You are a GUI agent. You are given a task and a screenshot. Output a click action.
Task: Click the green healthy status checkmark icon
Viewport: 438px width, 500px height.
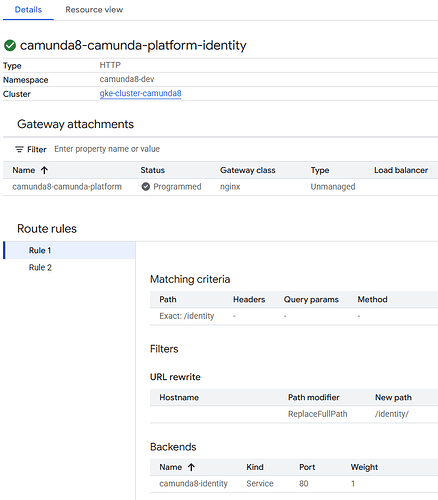[x=10, y=46]
